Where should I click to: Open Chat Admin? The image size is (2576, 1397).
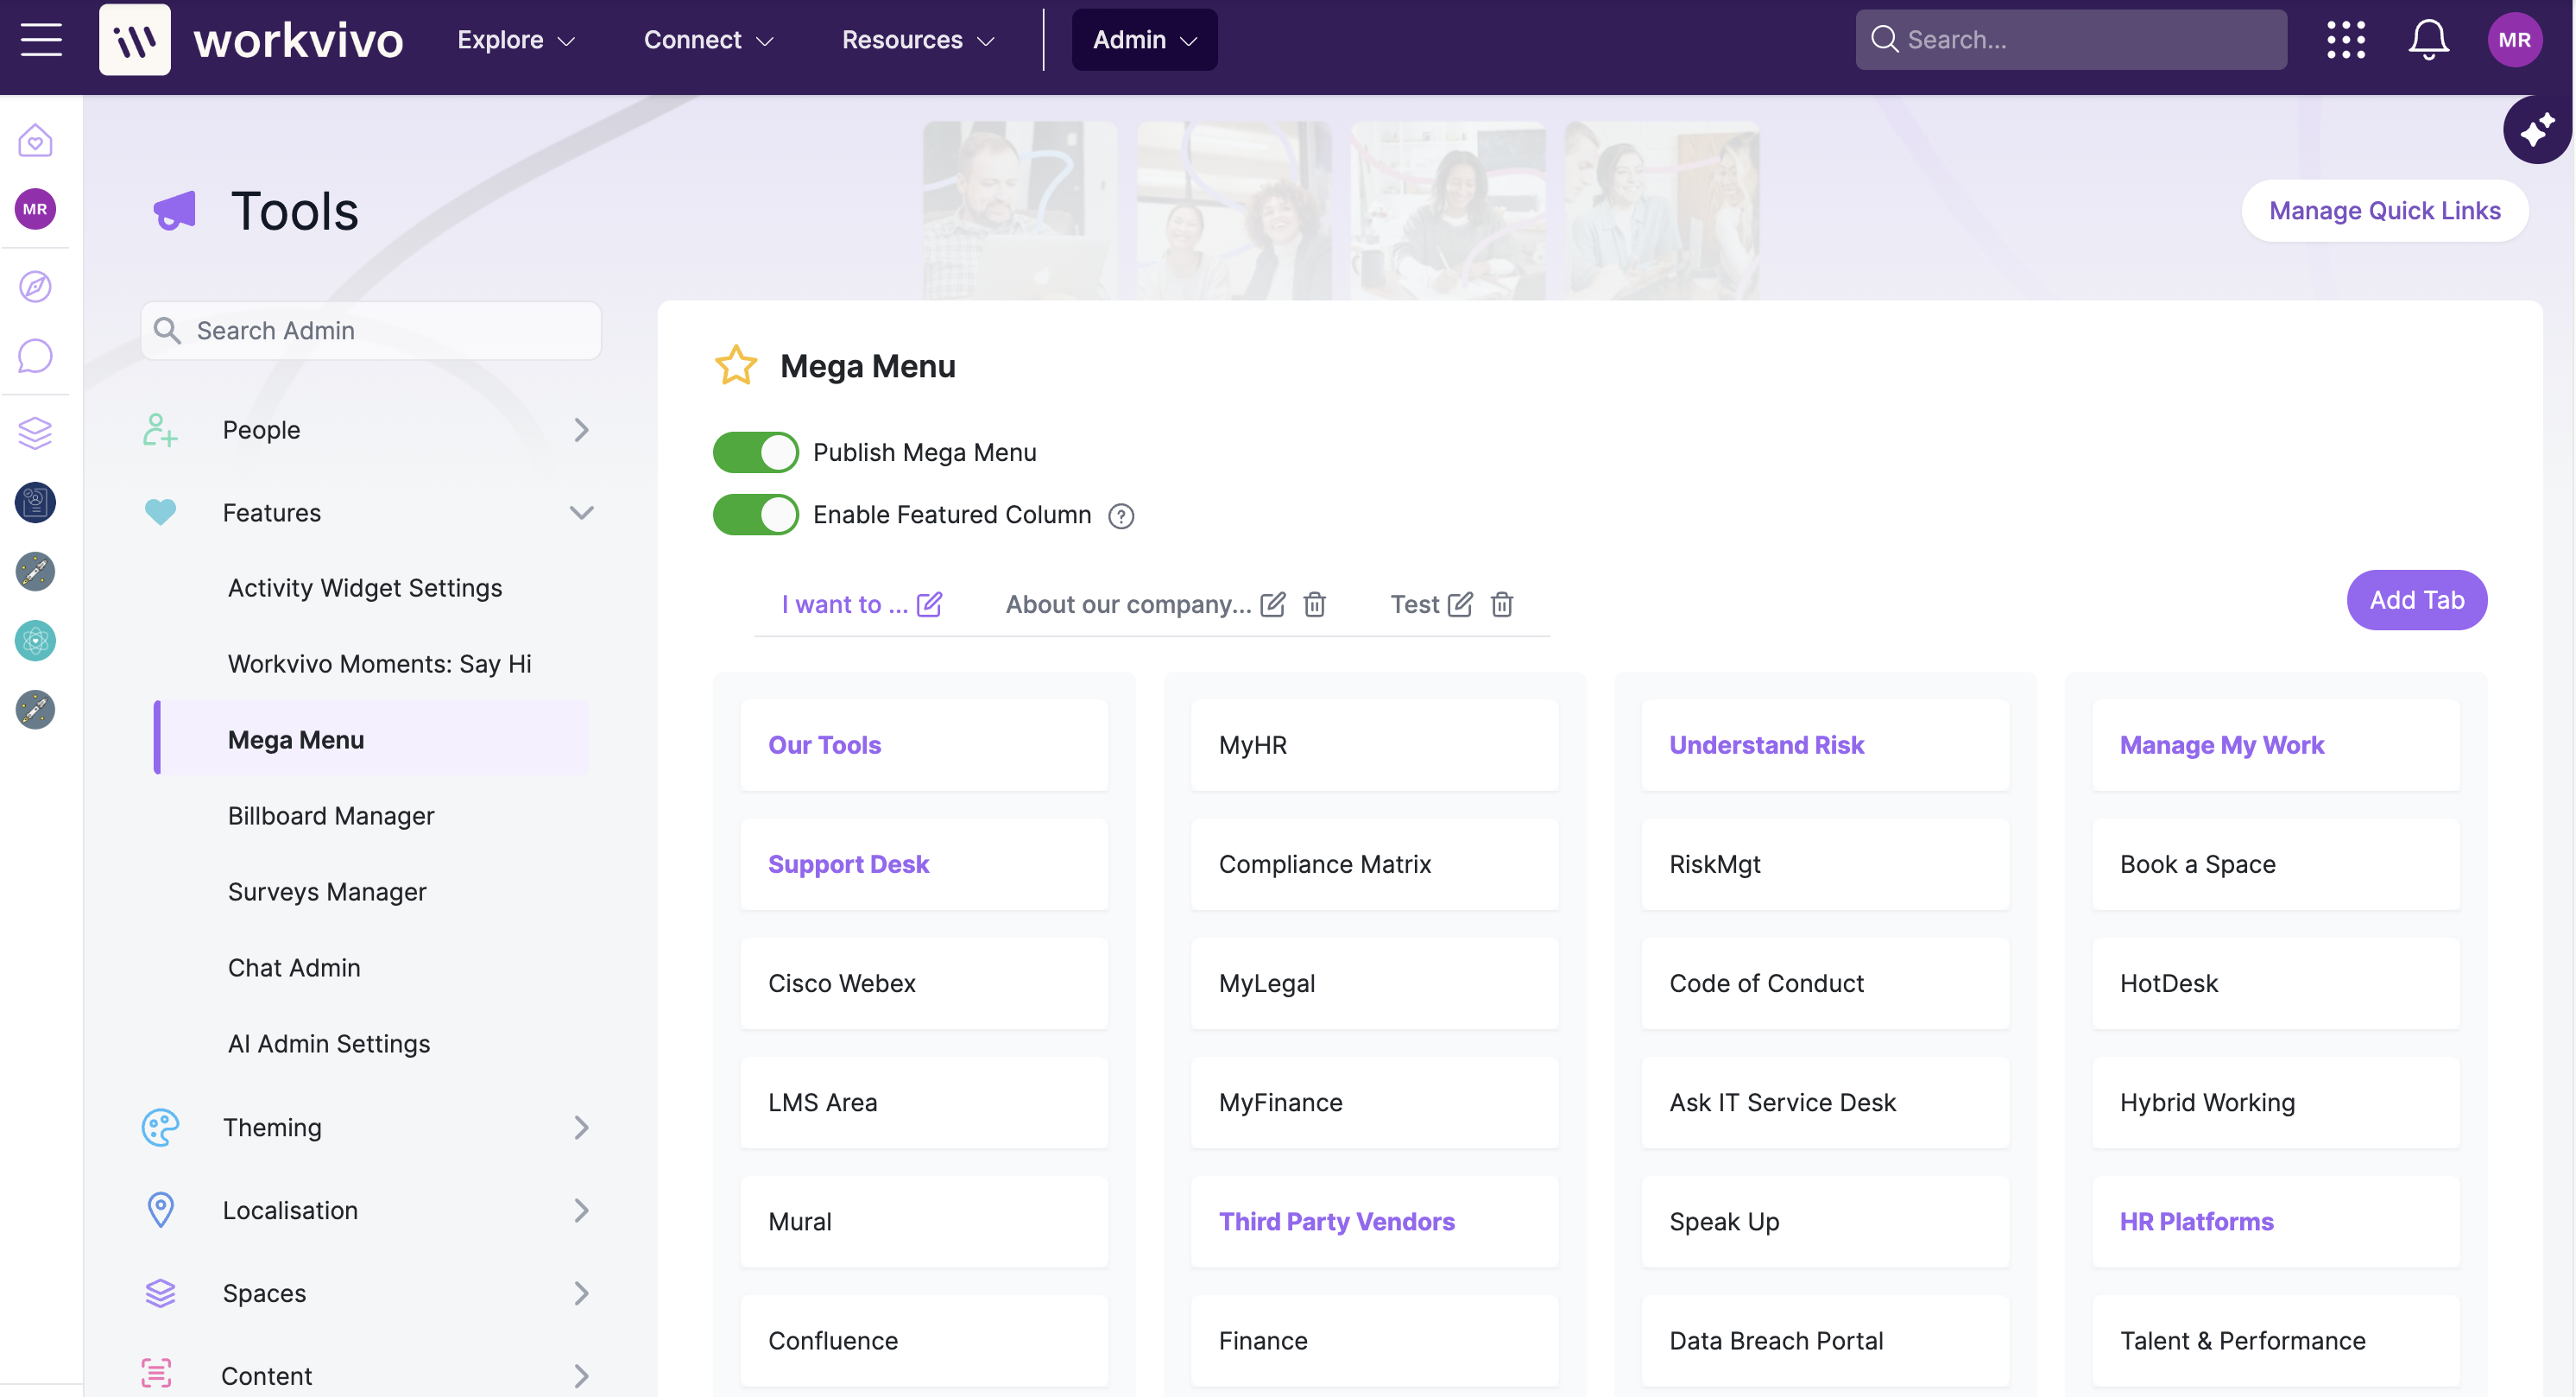click(x=294, y=968)
